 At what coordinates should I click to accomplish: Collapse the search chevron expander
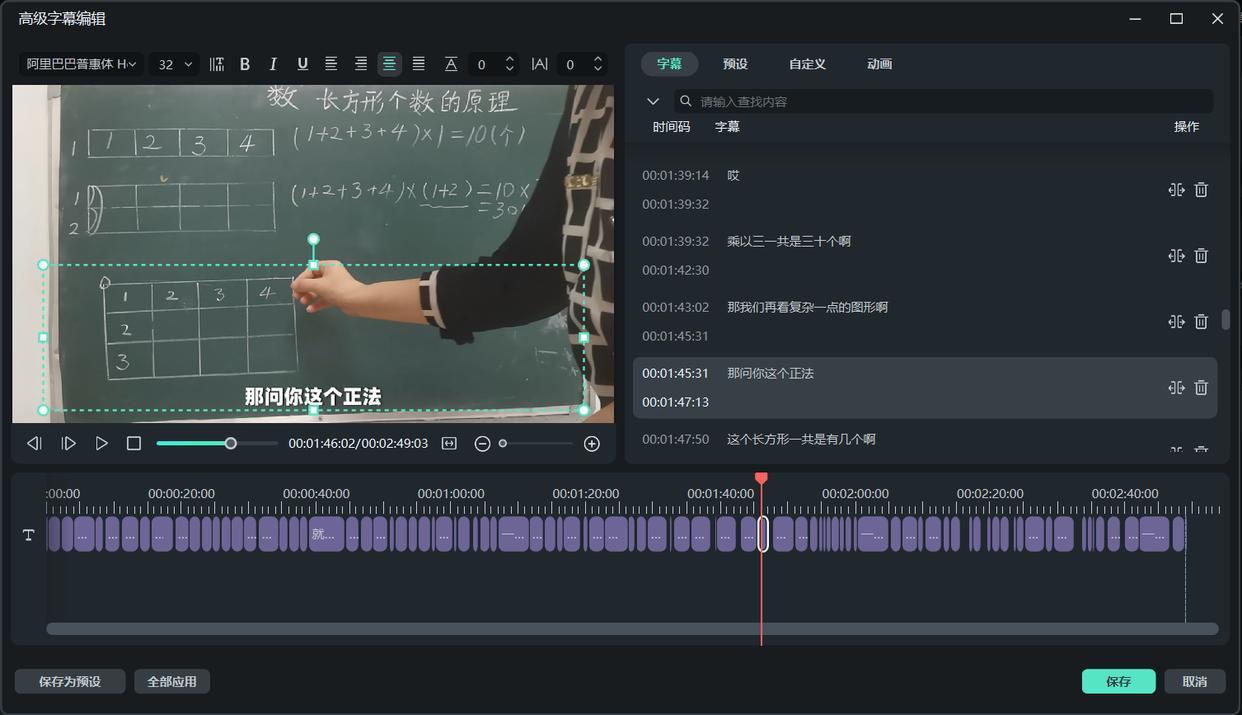[653, 101]
